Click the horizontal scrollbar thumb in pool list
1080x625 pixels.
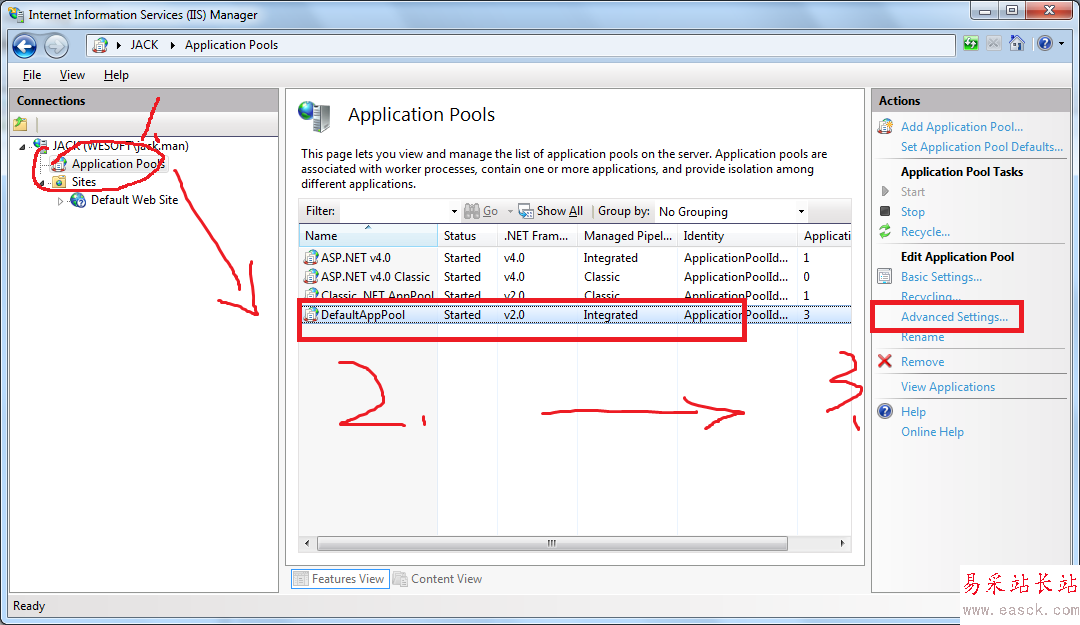(552, 543)
